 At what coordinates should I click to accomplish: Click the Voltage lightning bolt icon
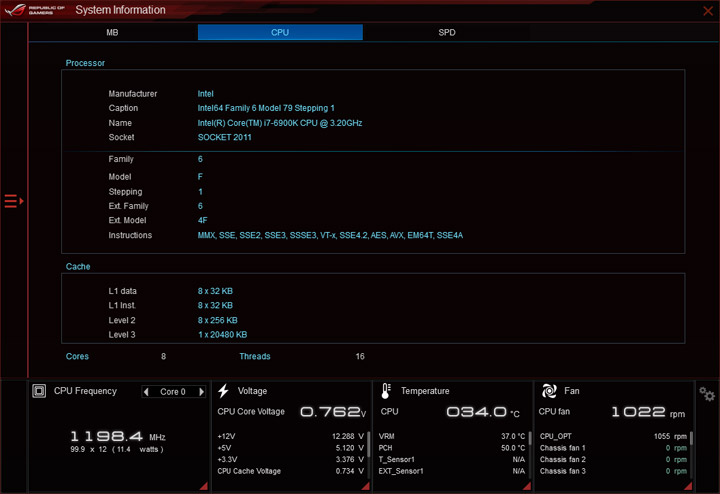click(x=223, y=391)
